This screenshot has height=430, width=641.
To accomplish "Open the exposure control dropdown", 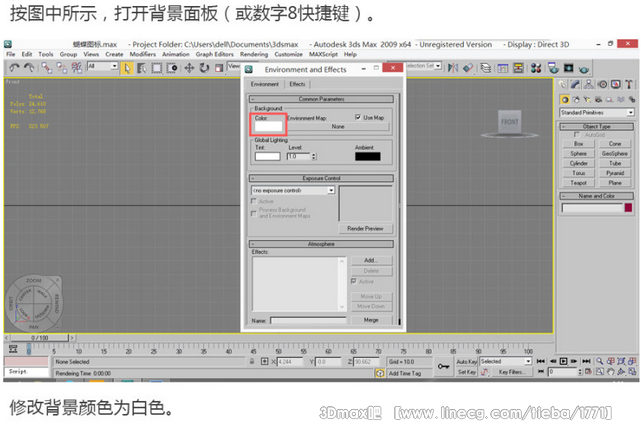I will (x=331, y=190).
